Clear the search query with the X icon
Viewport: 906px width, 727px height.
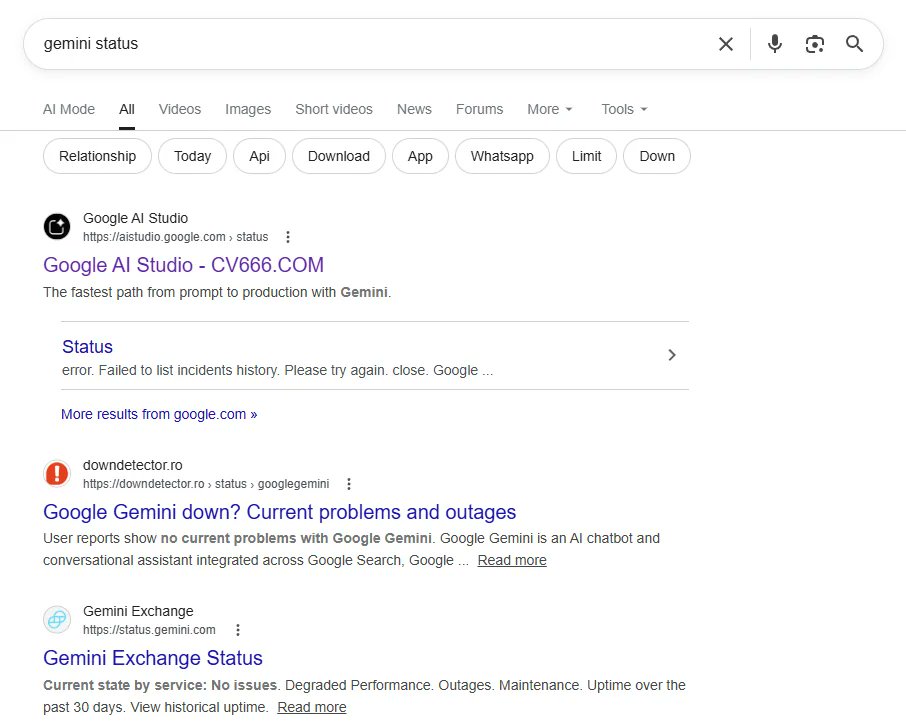(x=726, y=44)
